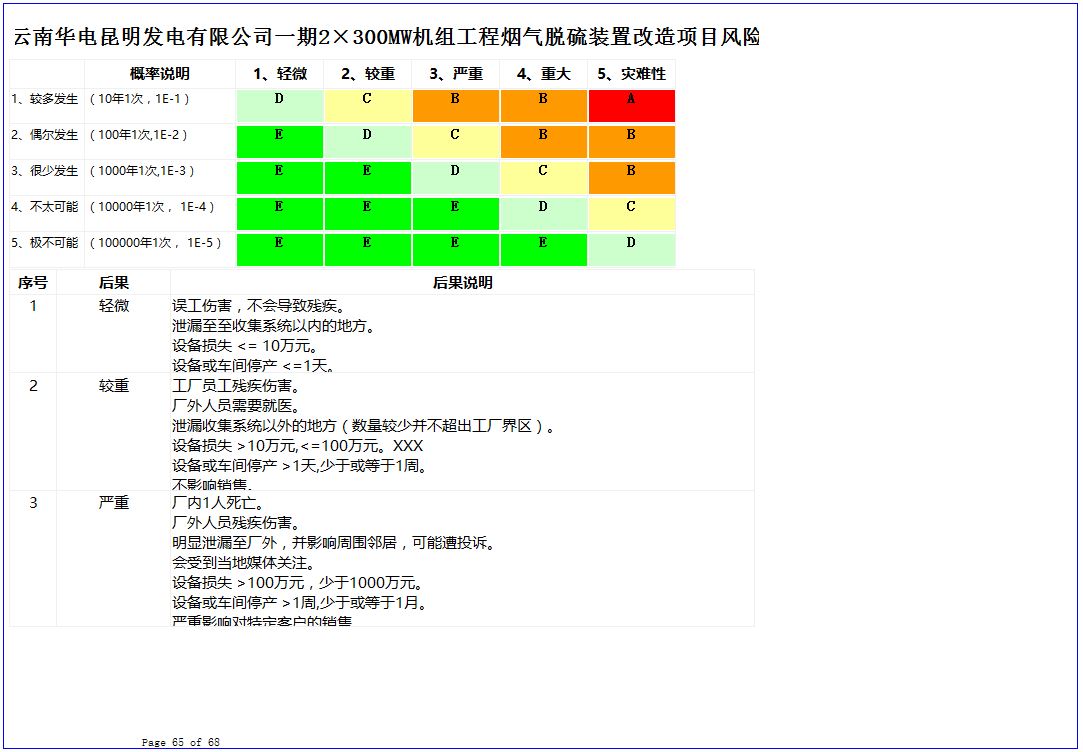Click the probability (10年1次，1E-1)

(x=140, y=99)
